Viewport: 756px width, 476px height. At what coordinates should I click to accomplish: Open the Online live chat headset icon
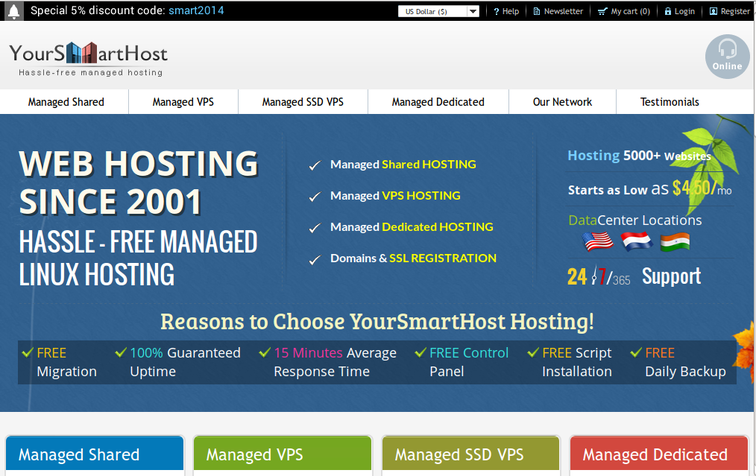point(727,56)
